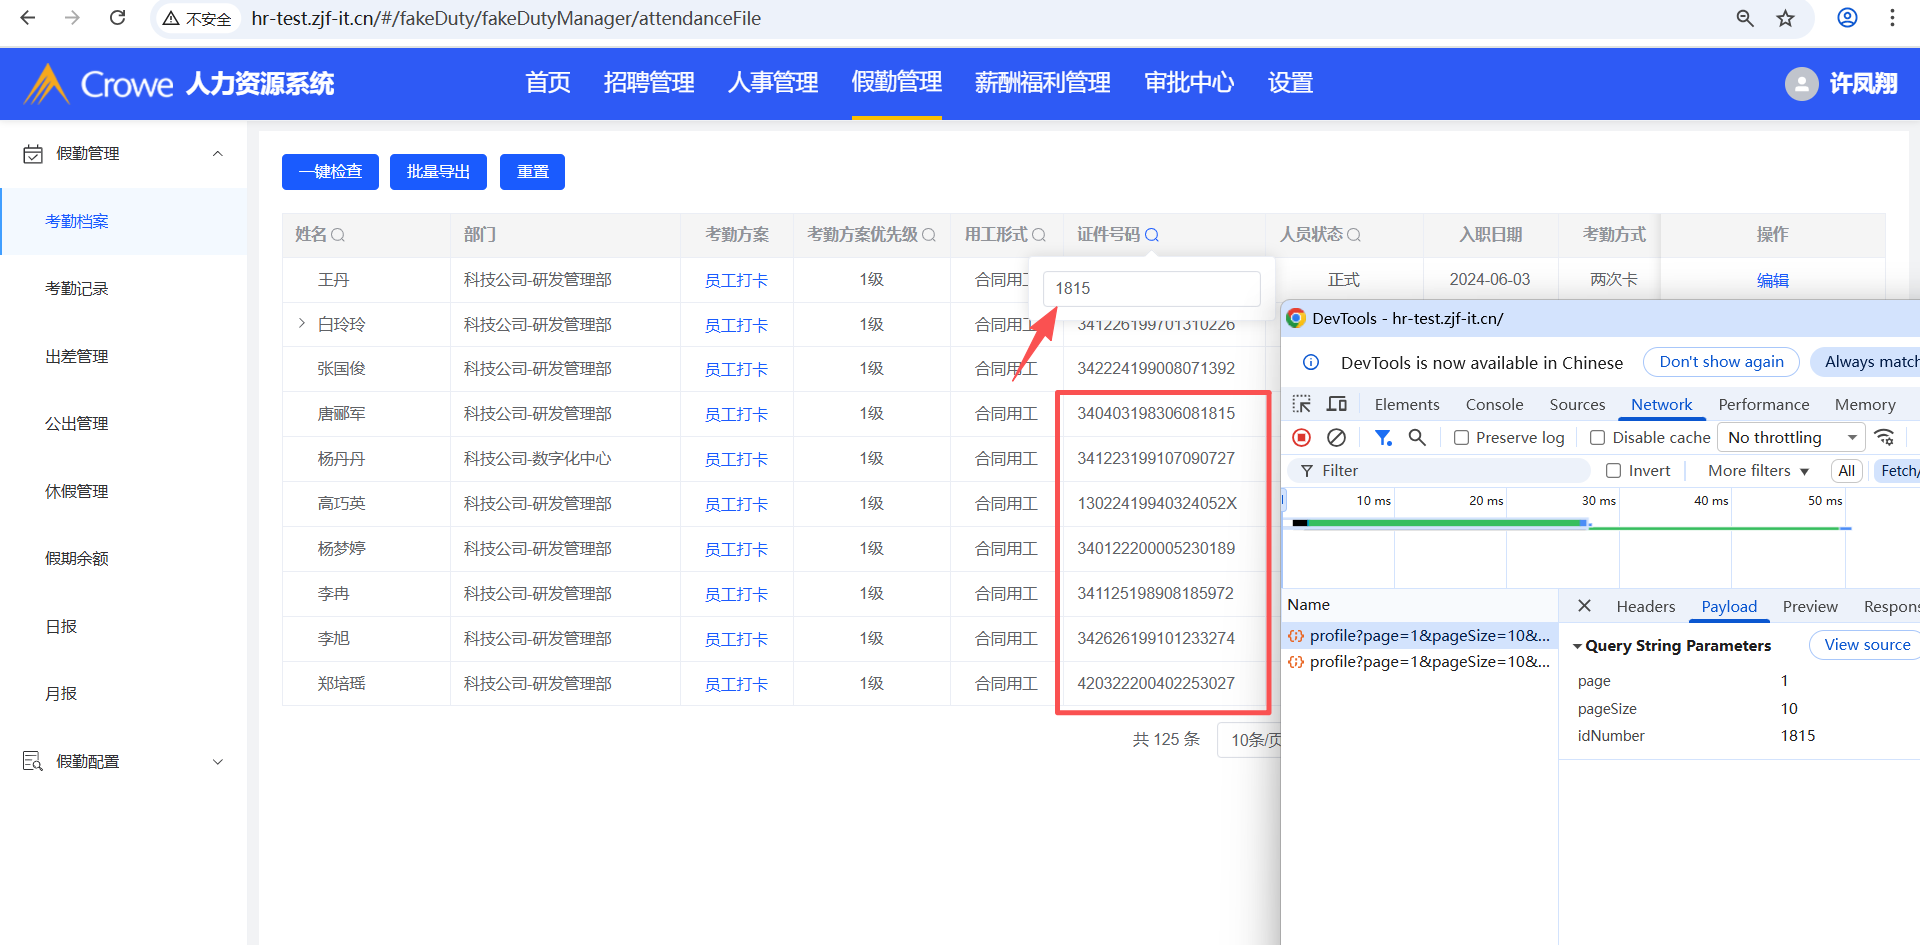Screen dimensions: 1920x945
Task: Reload the page with browser refresh icon
Action: (x=117, y=18)
